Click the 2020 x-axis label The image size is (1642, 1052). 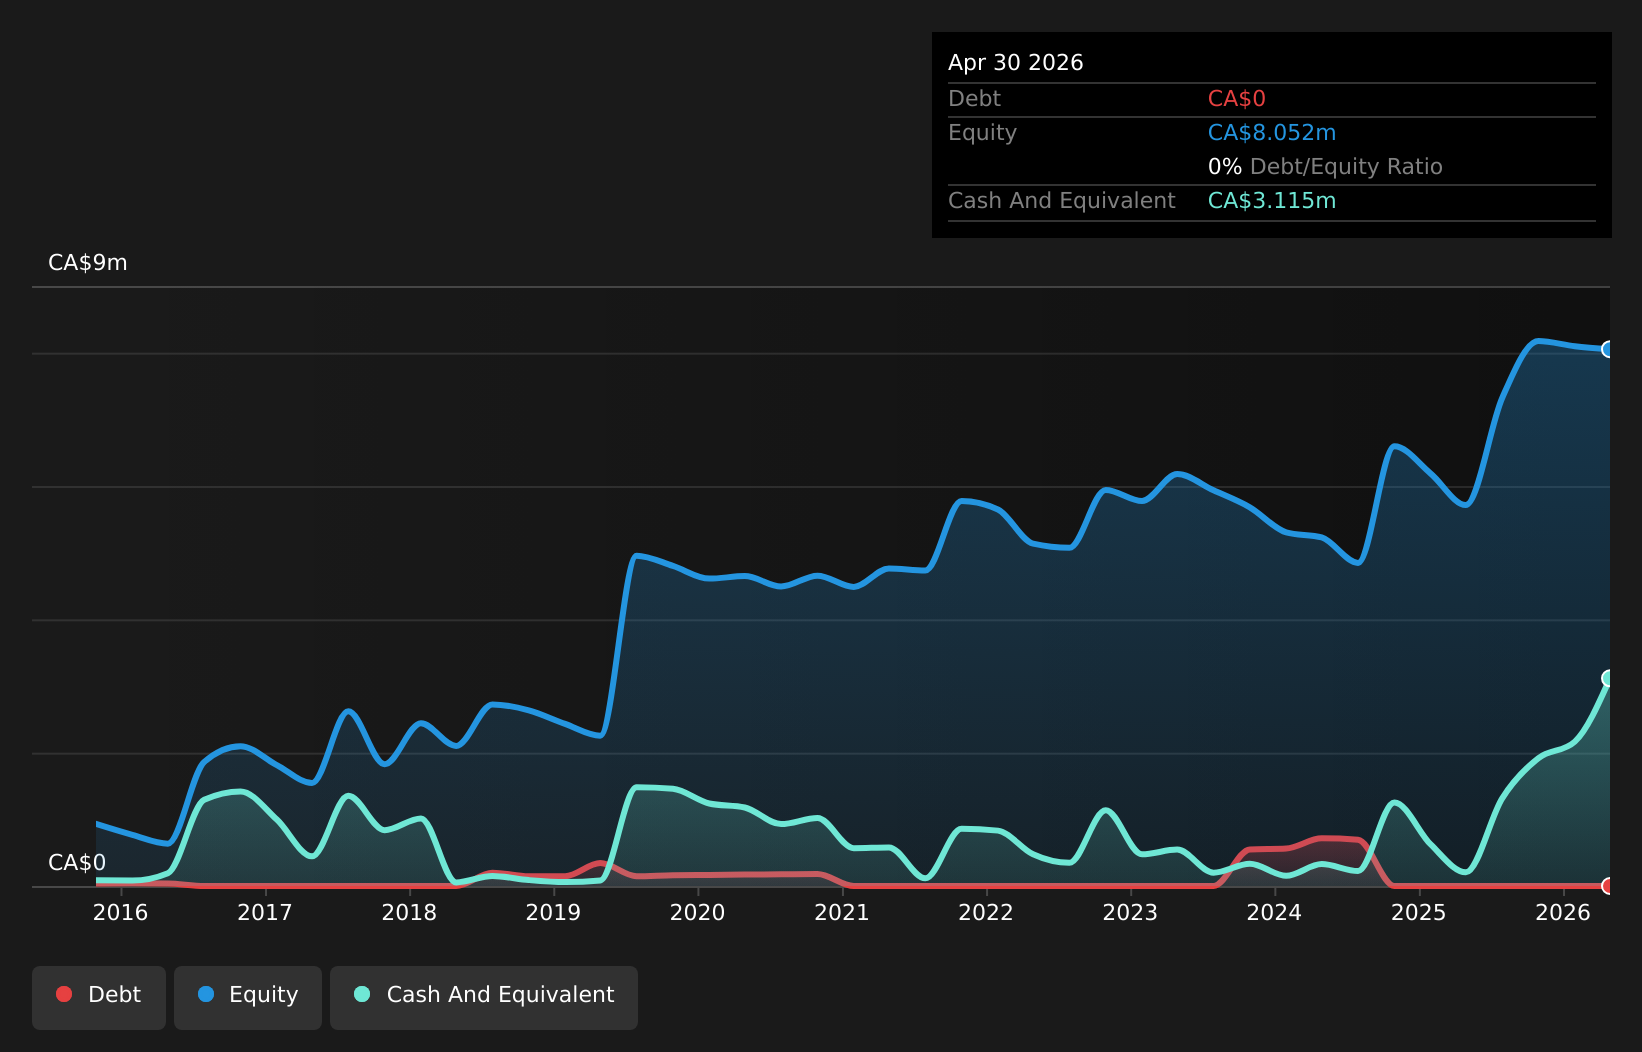tap(698, 912)
